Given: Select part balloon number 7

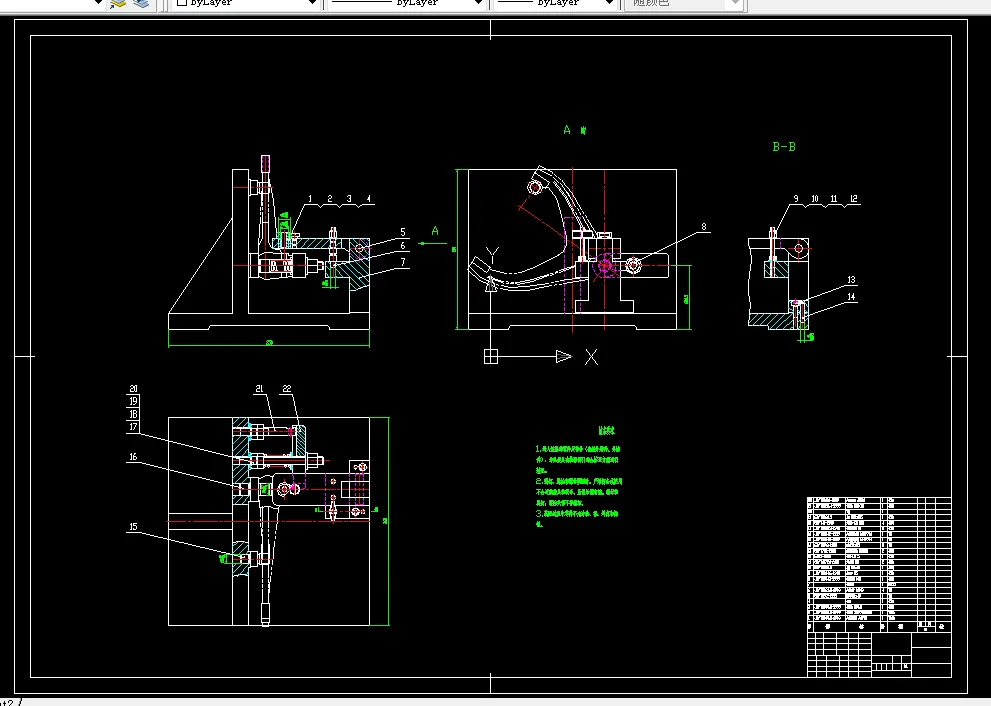Looking at the screenshot, I should point(403,262).
